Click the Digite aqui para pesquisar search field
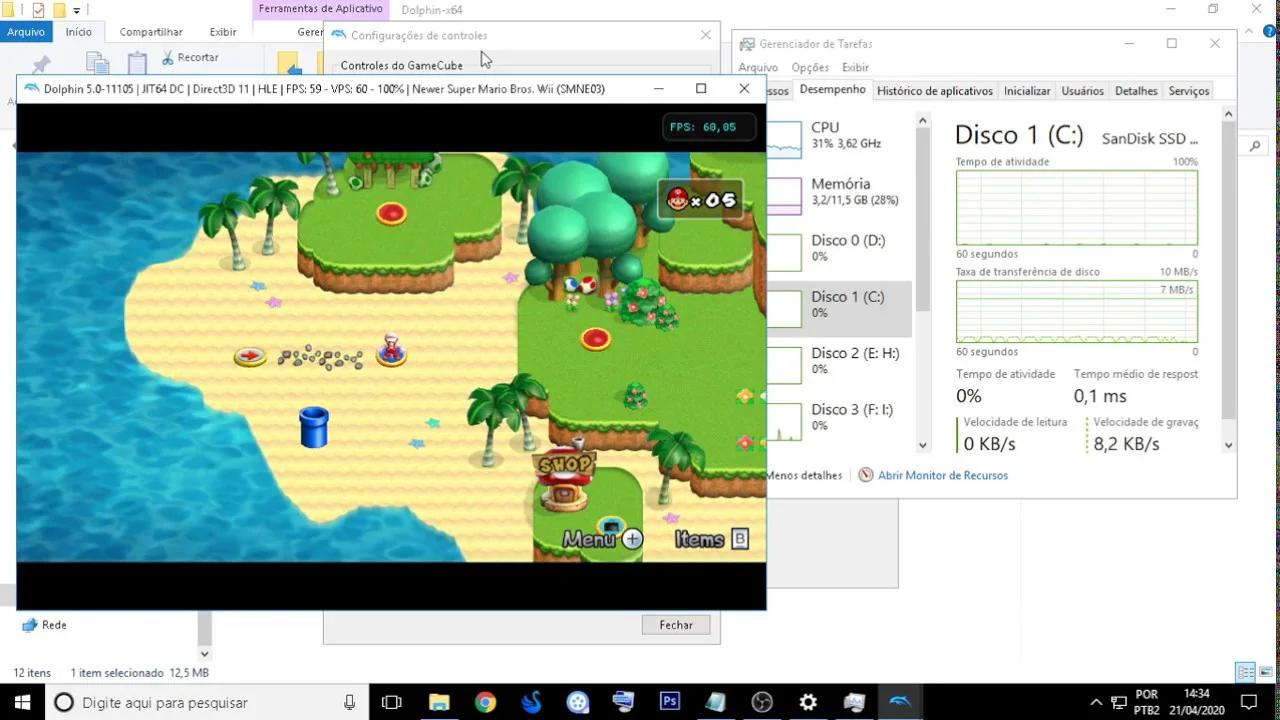The image size is (1280, 720). (x=165, y=702)
